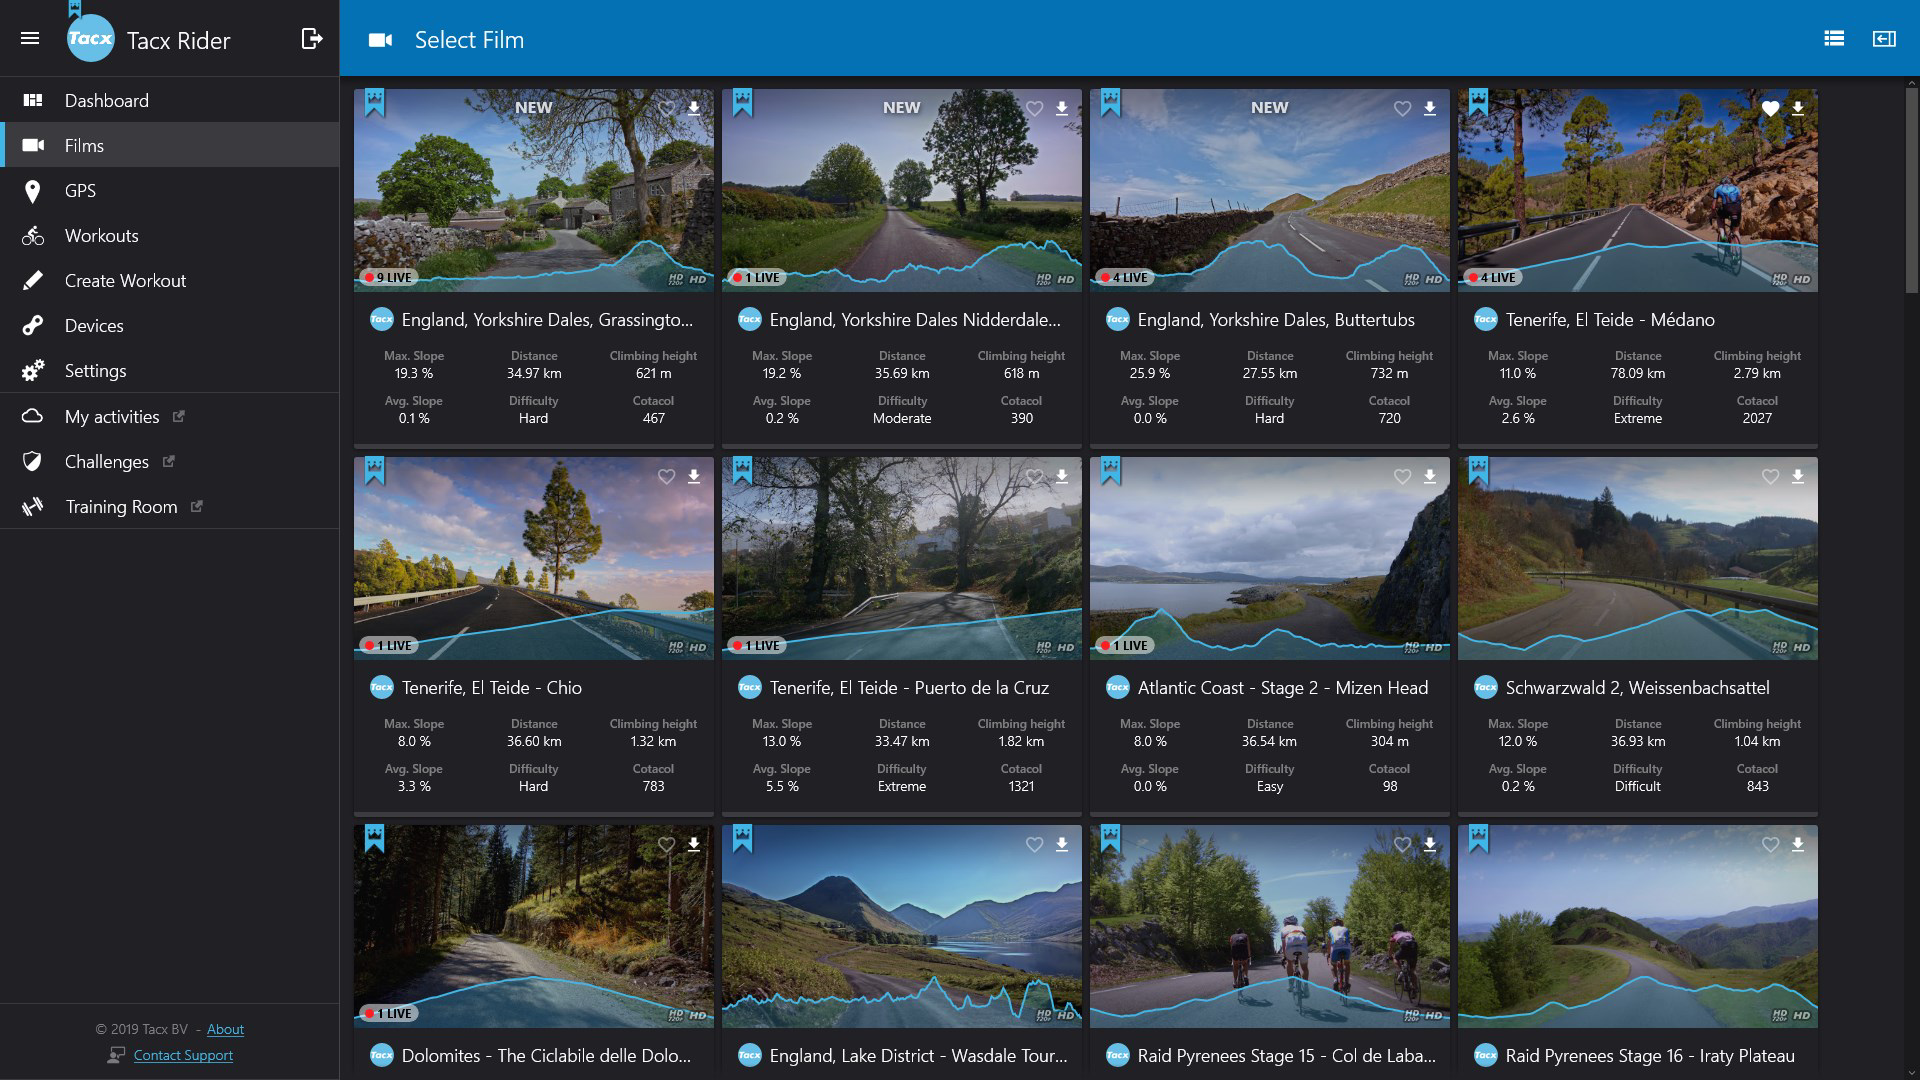Select 'Tenerife, El Teide - Chio' title

(x=492, y=688)
